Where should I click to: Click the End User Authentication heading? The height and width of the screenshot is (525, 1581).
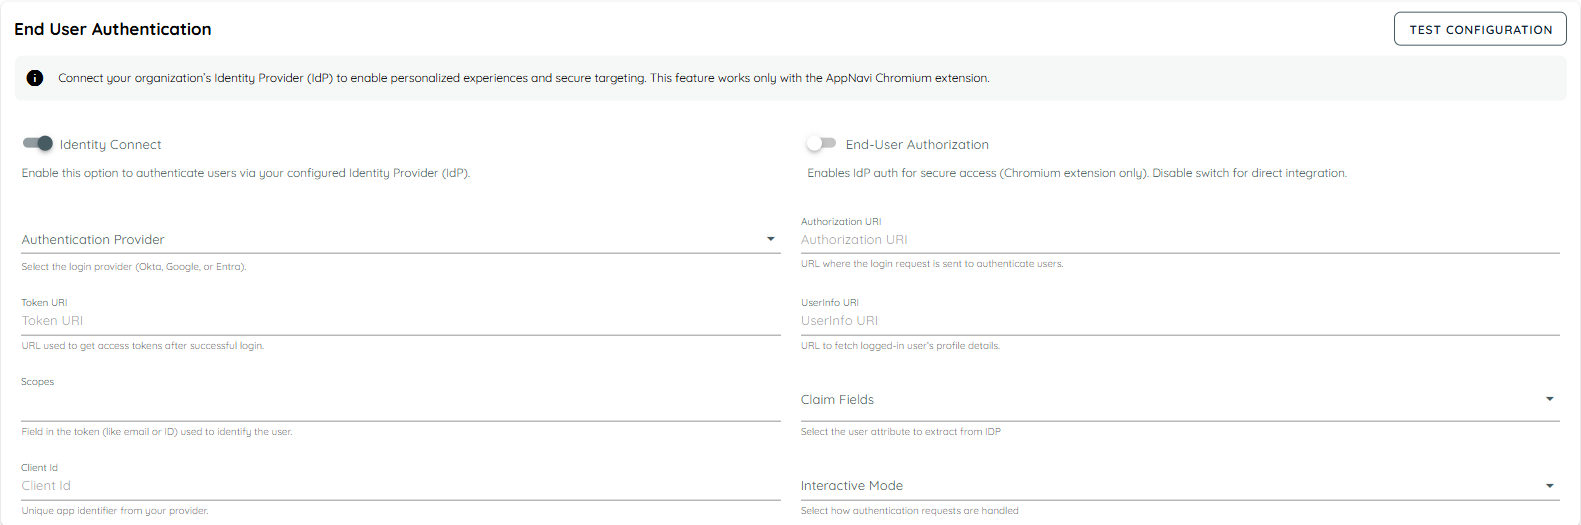pos(113,30)
